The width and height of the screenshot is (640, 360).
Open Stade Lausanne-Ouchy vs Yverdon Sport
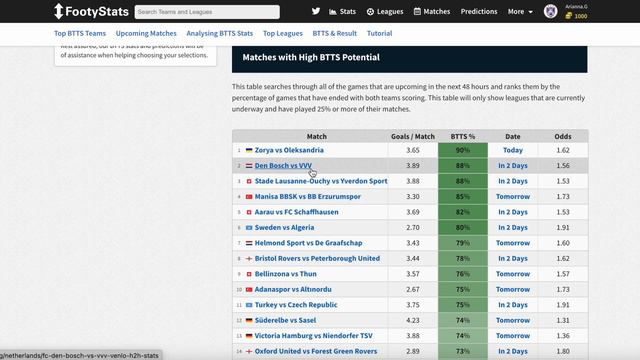coord(321,181)
